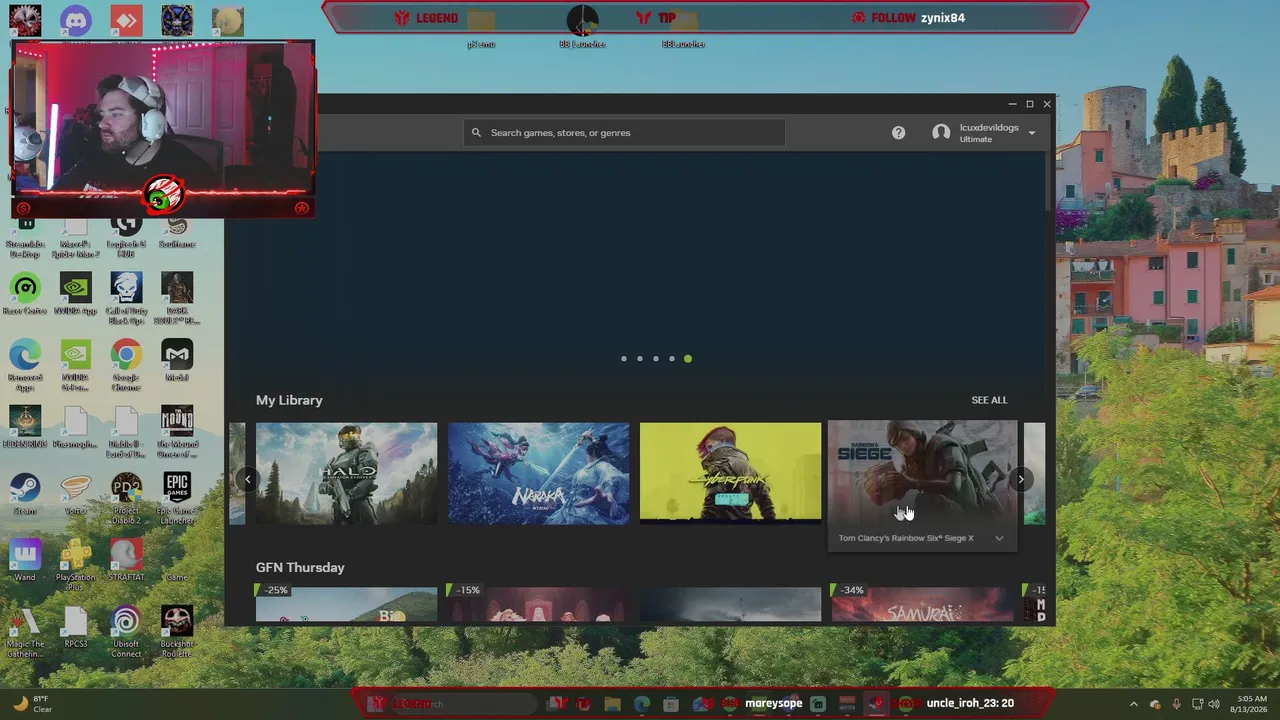Launch Call of Duty Black Ops shortcut
The image size is (1280, 720).
click(126, 298)
